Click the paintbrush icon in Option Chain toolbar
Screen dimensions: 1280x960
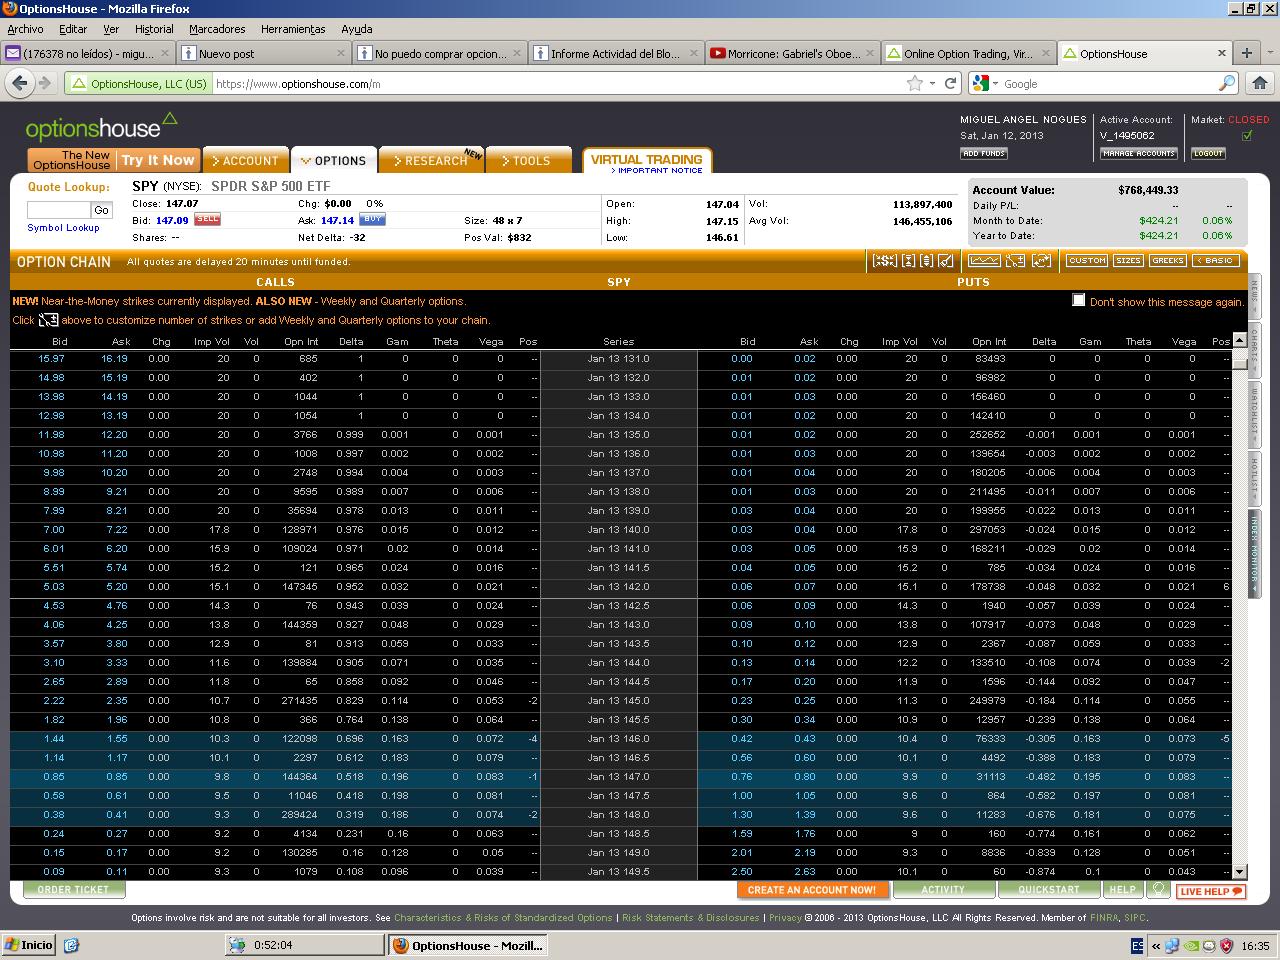click(x=946, y=261)
